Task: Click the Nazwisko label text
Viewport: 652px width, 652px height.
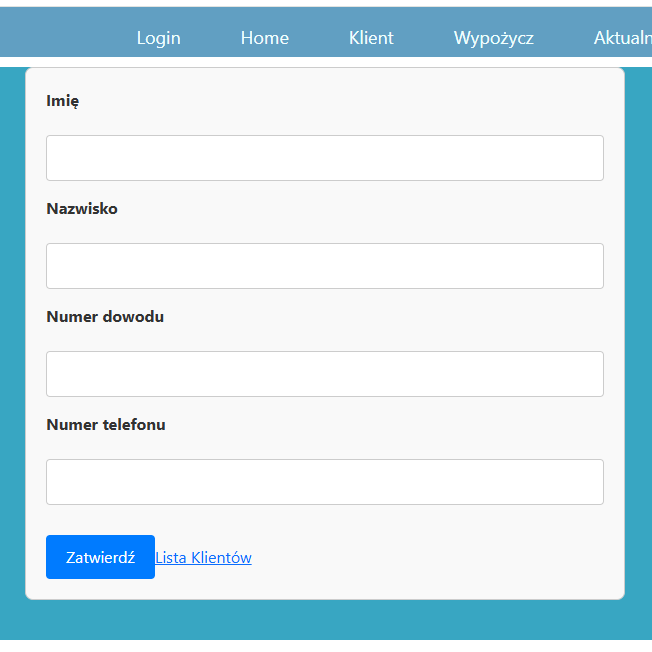Action: [x=82, y=209]
